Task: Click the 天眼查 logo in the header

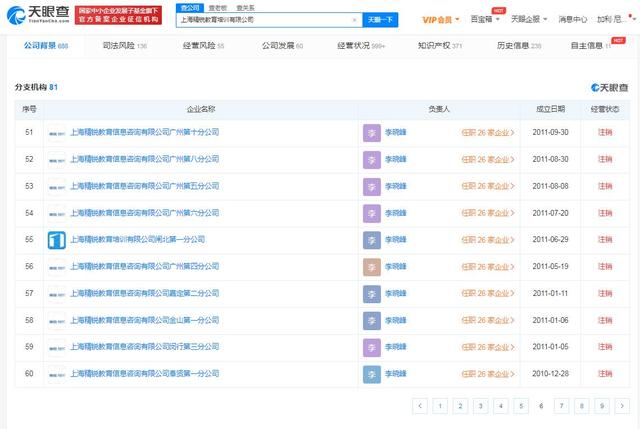Action: (x=38, y=15)
